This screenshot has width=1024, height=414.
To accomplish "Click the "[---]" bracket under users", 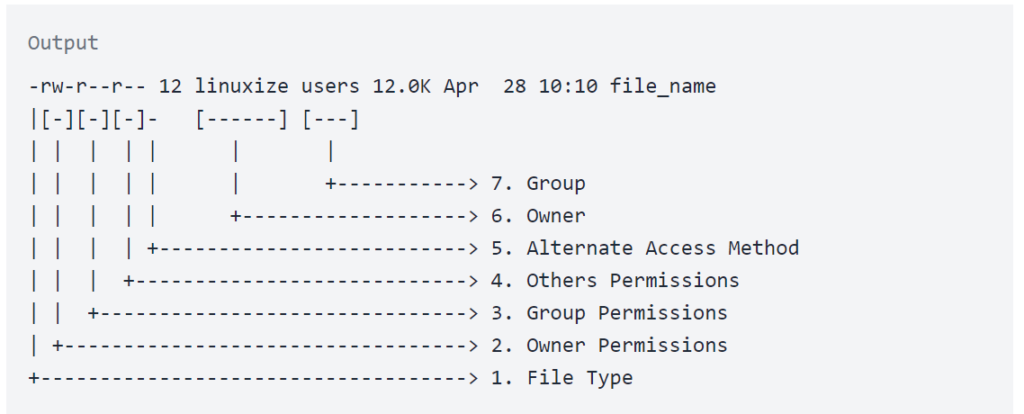I will pyautogui.click(x=330, y=120).
